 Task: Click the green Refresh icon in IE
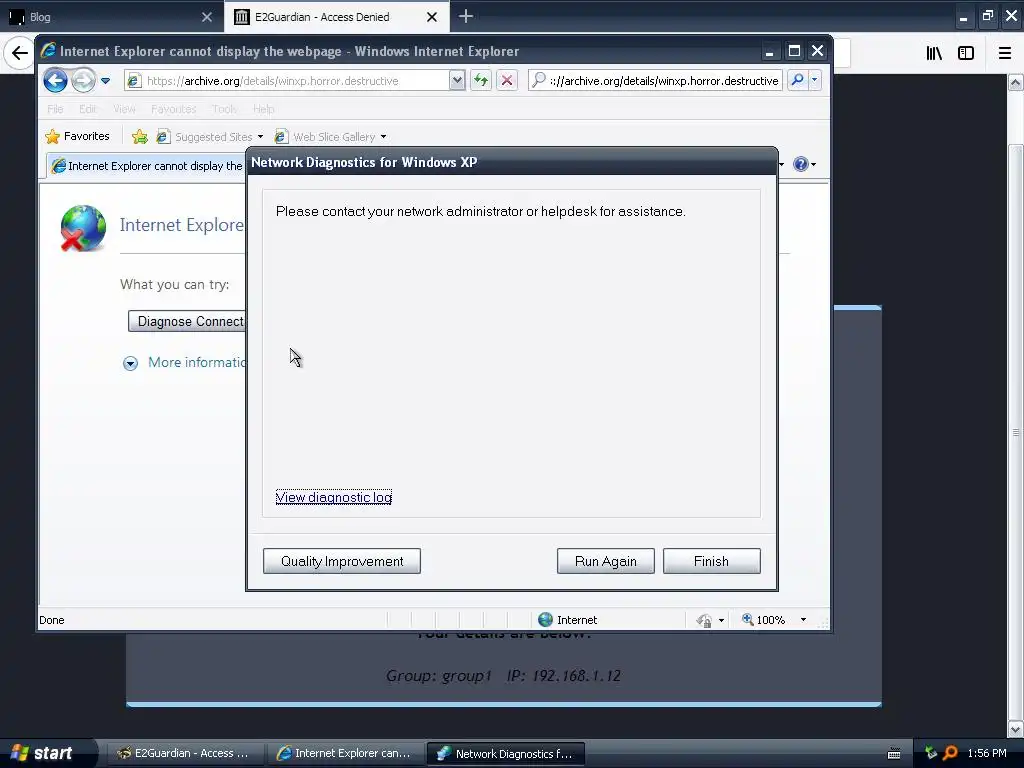481,80
